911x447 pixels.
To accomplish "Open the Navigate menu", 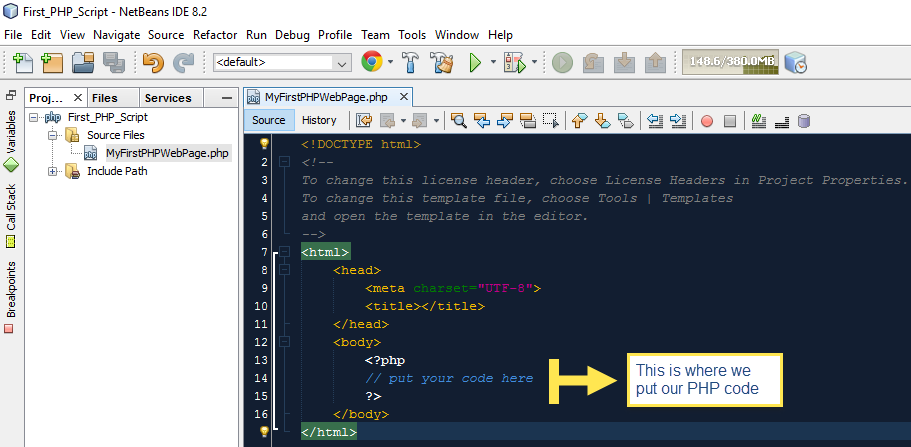I will tap(116, 35).
